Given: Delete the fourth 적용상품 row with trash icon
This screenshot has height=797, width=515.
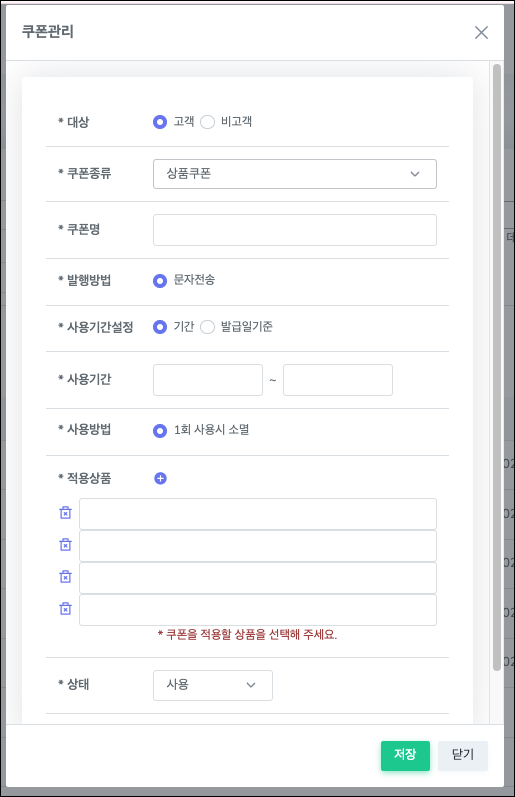Looking at the screenshot, I should [66, 608].
